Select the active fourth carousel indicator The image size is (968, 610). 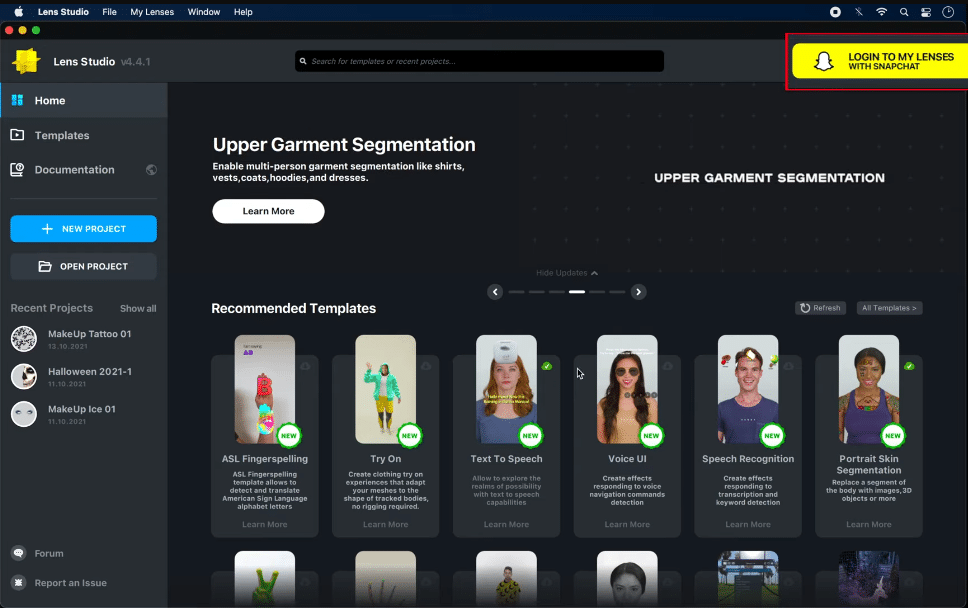coord(577,292)
